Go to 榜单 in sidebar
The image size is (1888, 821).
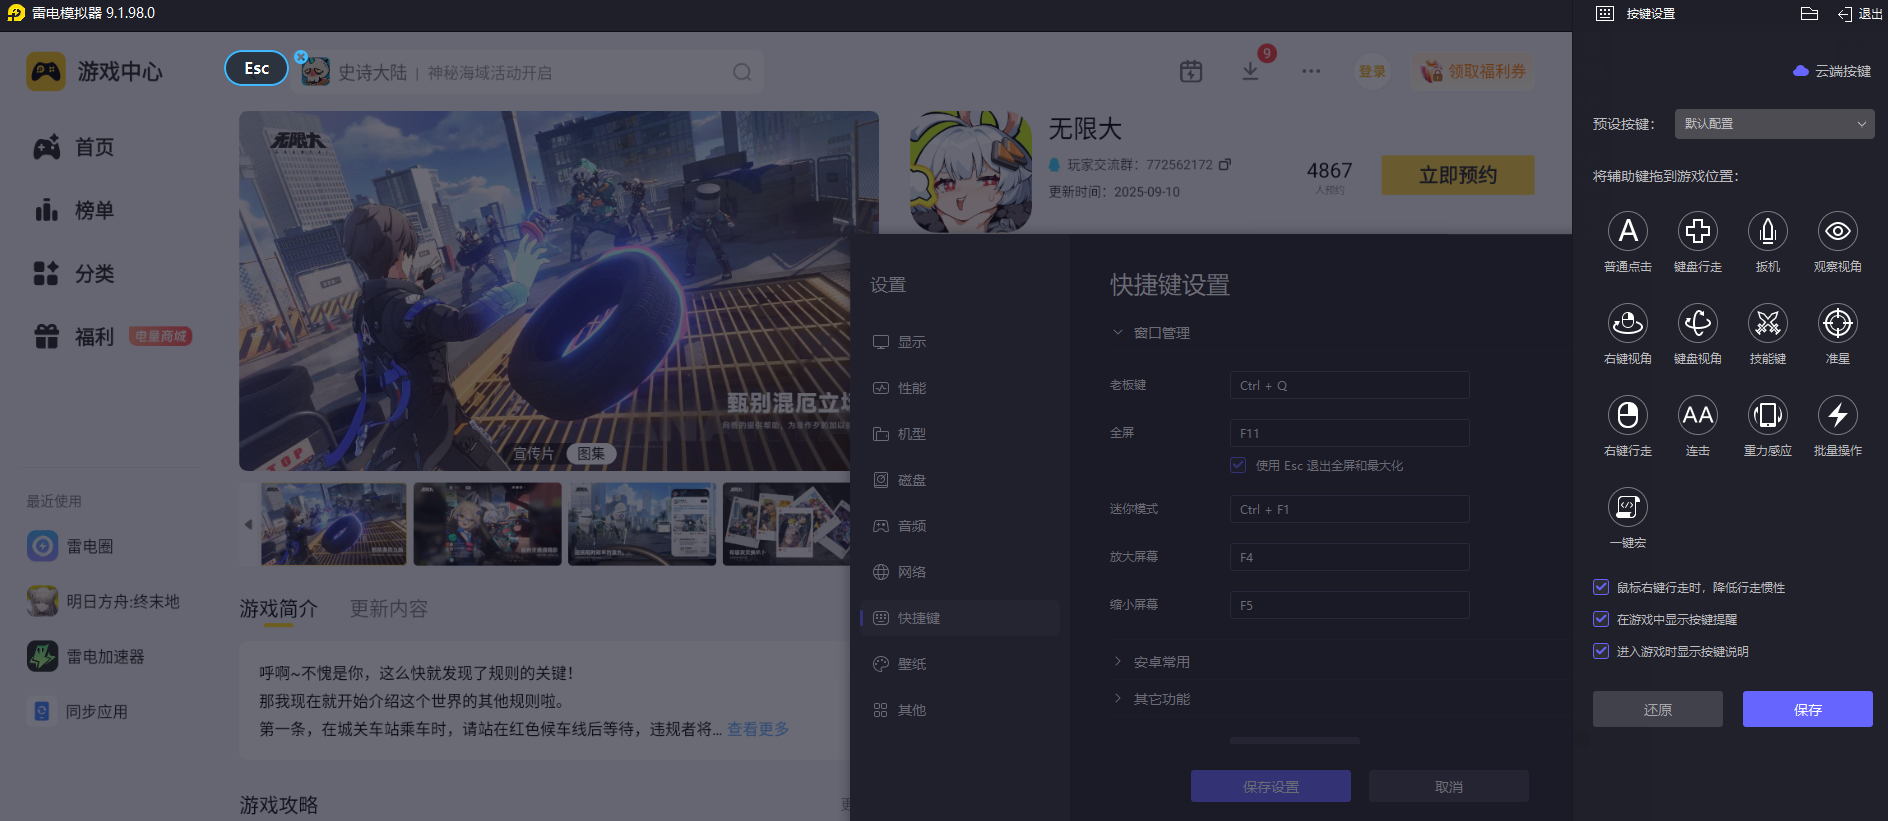coord(74,211)
